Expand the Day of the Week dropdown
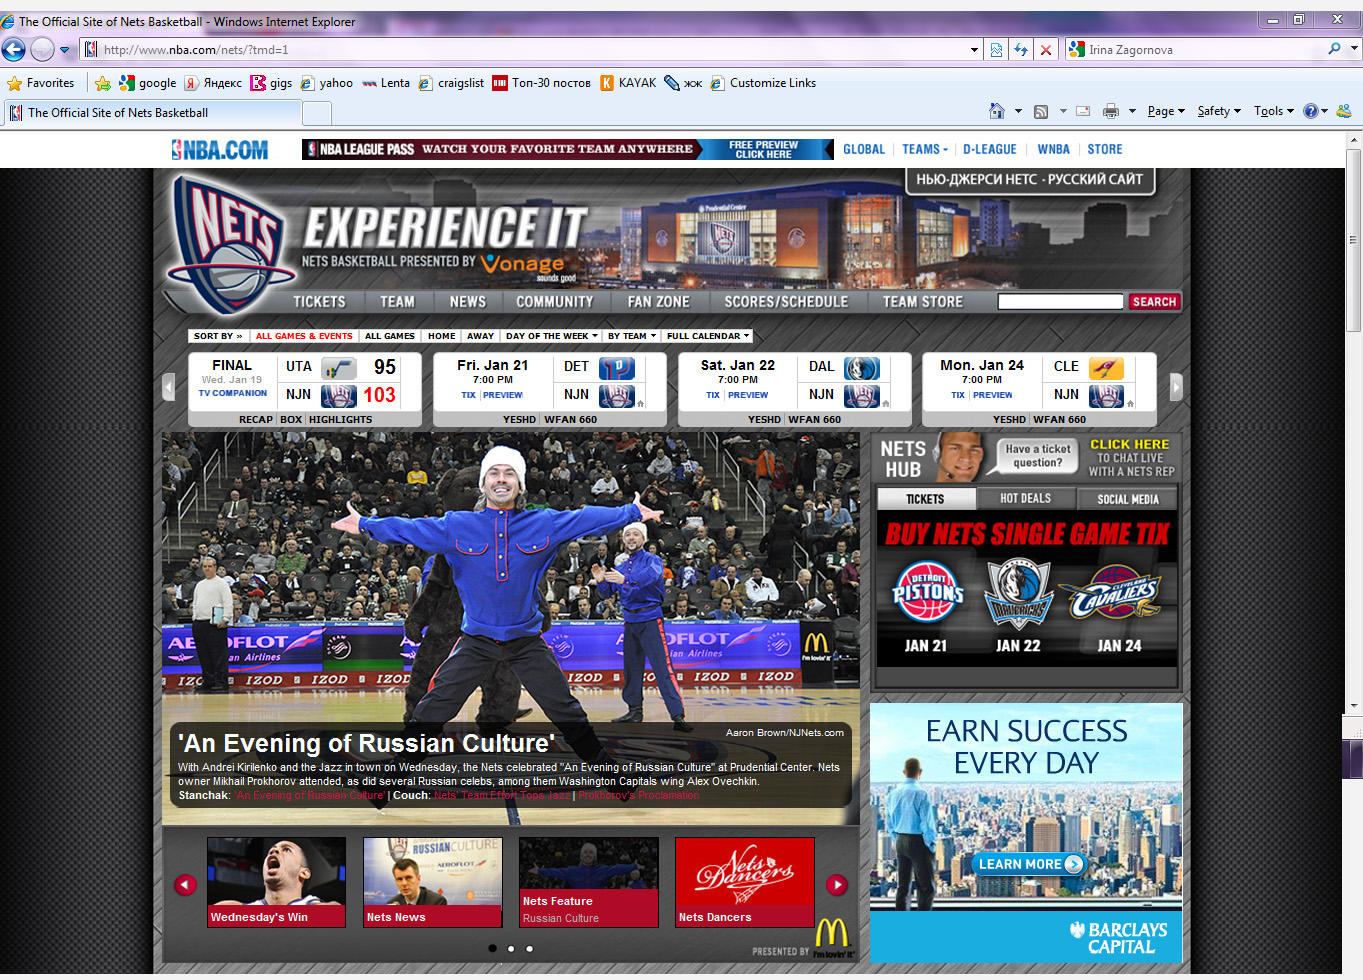1363x980 pixels. (551, 336)
